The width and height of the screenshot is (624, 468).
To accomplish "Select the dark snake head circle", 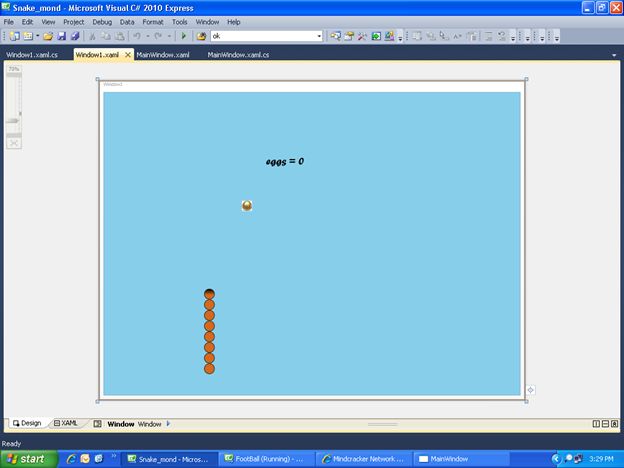I will pyautogui.click(x=209, y=294).
